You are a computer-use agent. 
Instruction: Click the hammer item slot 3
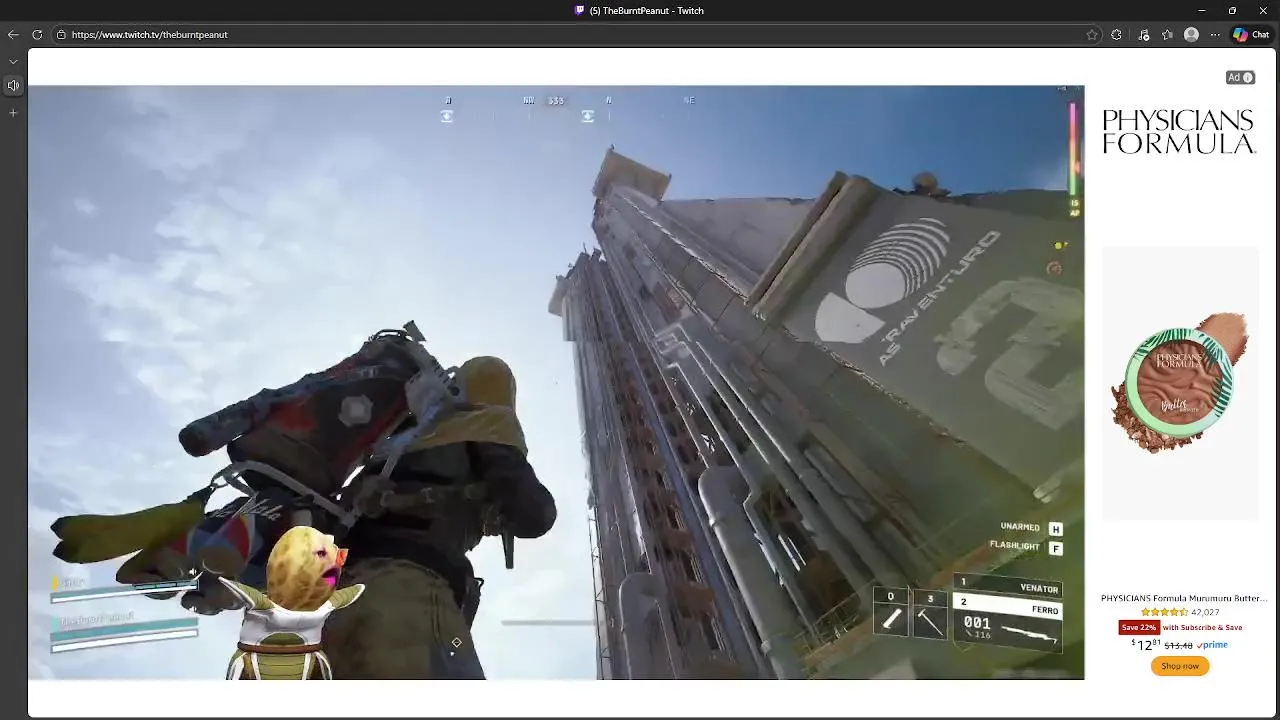(x=930, y=614)
